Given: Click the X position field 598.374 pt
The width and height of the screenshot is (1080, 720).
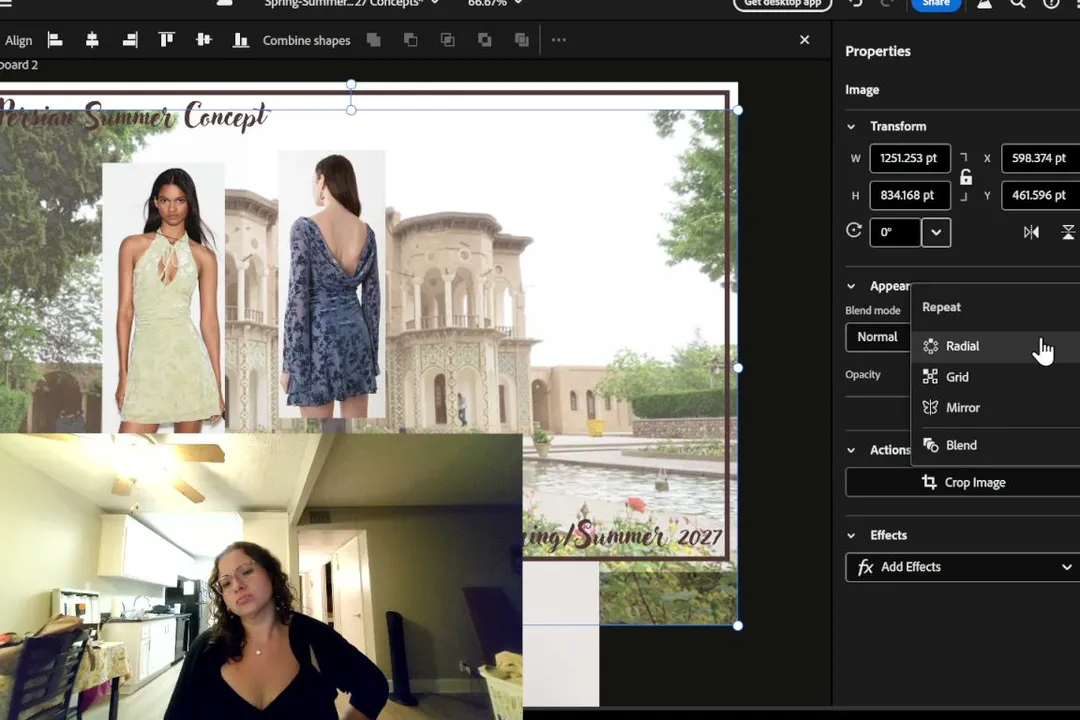Looking at the screenshot, I should [1041, 158].
